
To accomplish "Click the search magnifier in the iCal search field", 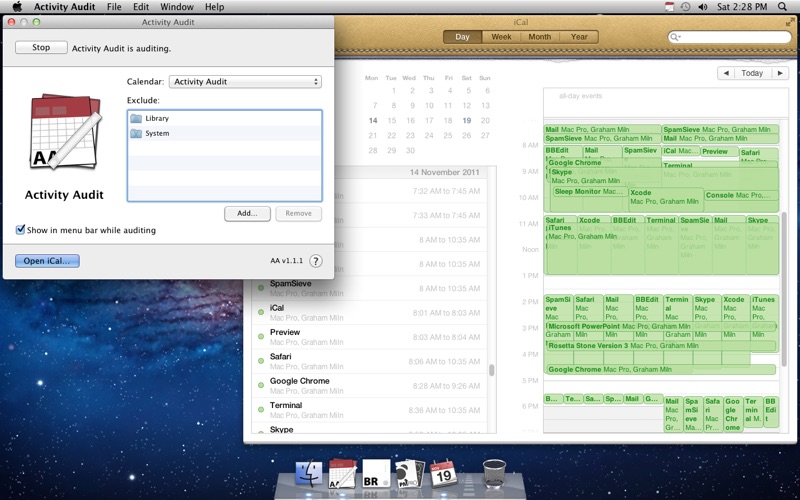I will coord(675,37).
